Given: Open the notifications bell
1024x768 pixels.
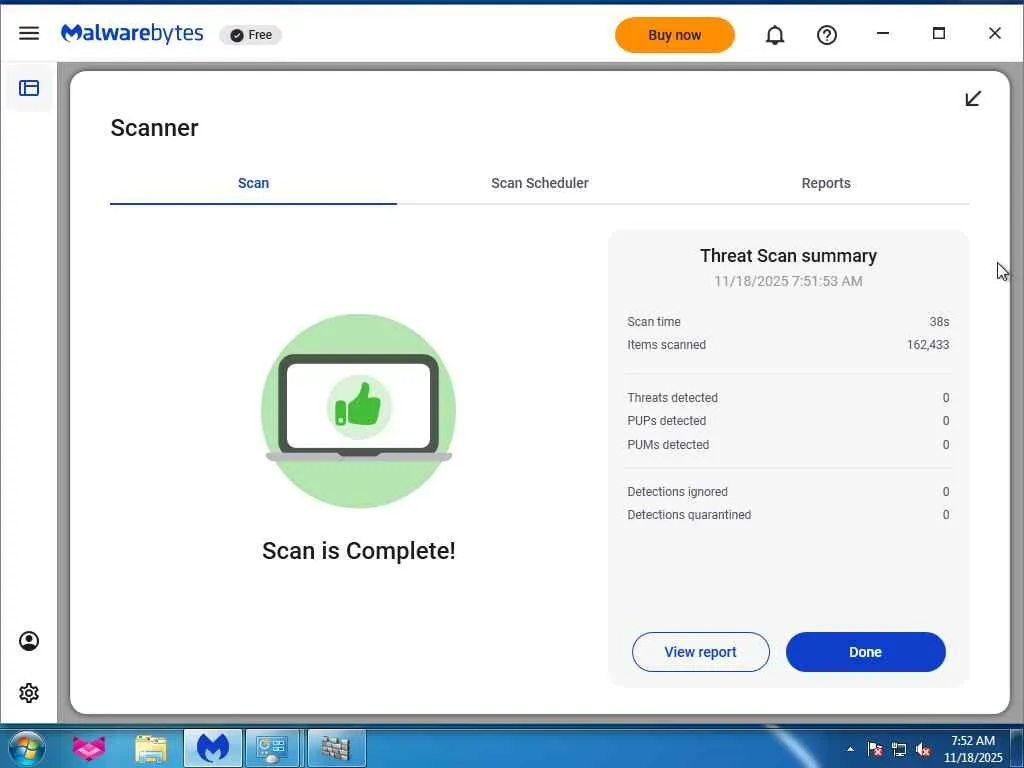Looking at the screenshot, I should [775, 35].
